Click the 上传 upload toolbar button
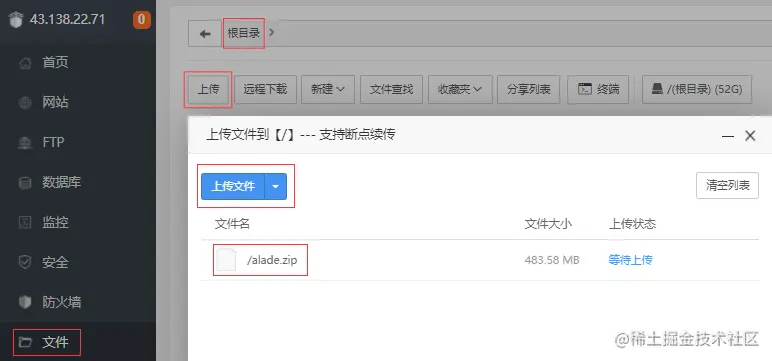Image resolution: width=772 pixels, height=361 pixels. pos(208,89)
